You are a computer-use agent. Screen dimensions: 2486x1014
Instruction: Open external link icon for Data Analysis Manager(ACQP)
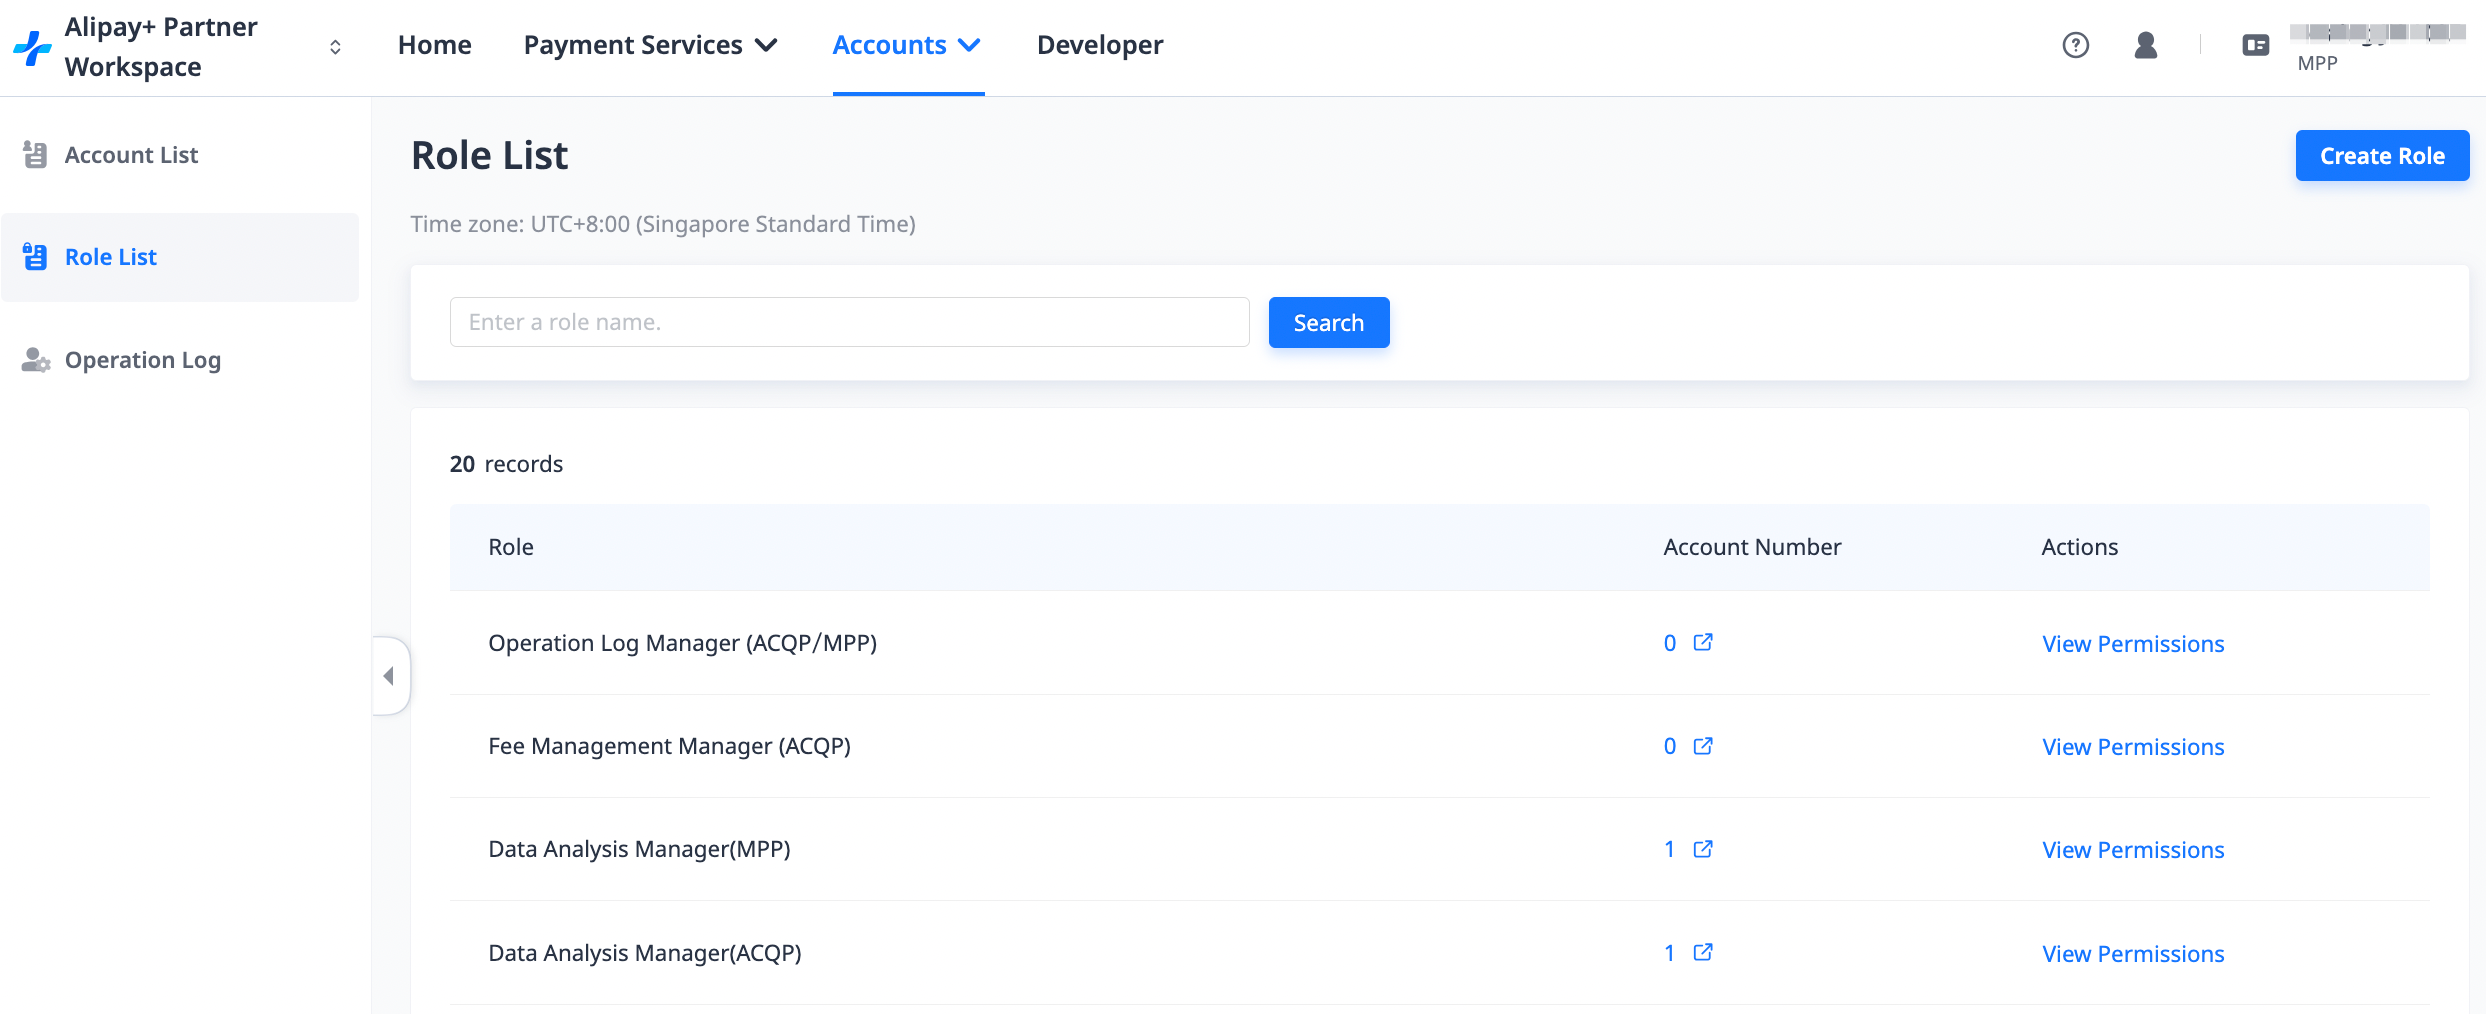[1702, 952]
